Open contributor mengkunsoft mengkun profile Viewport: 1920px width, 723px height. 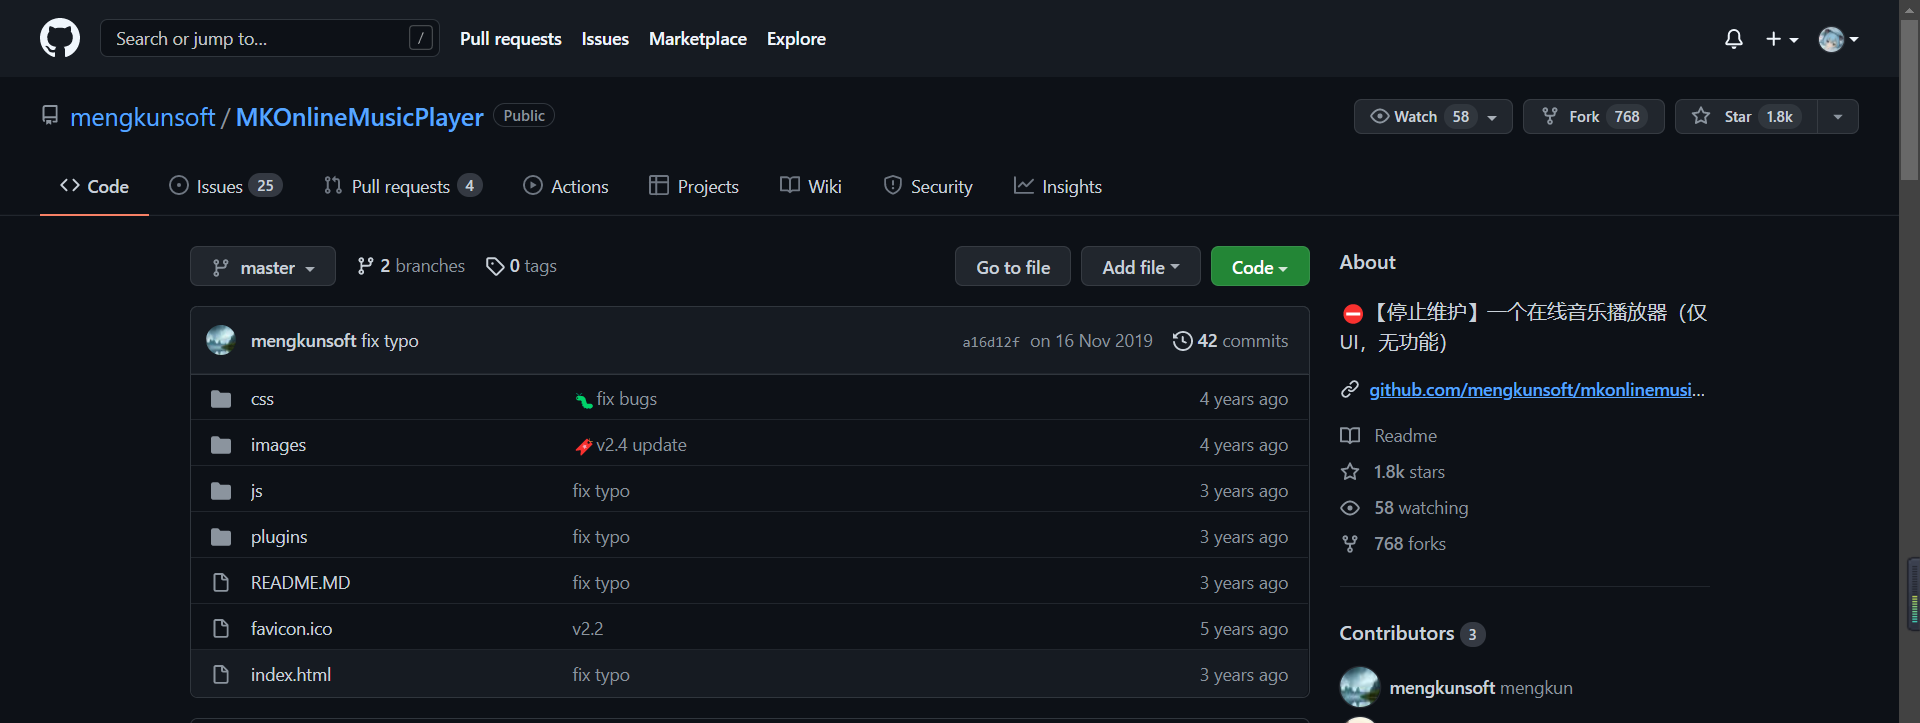1481,688
